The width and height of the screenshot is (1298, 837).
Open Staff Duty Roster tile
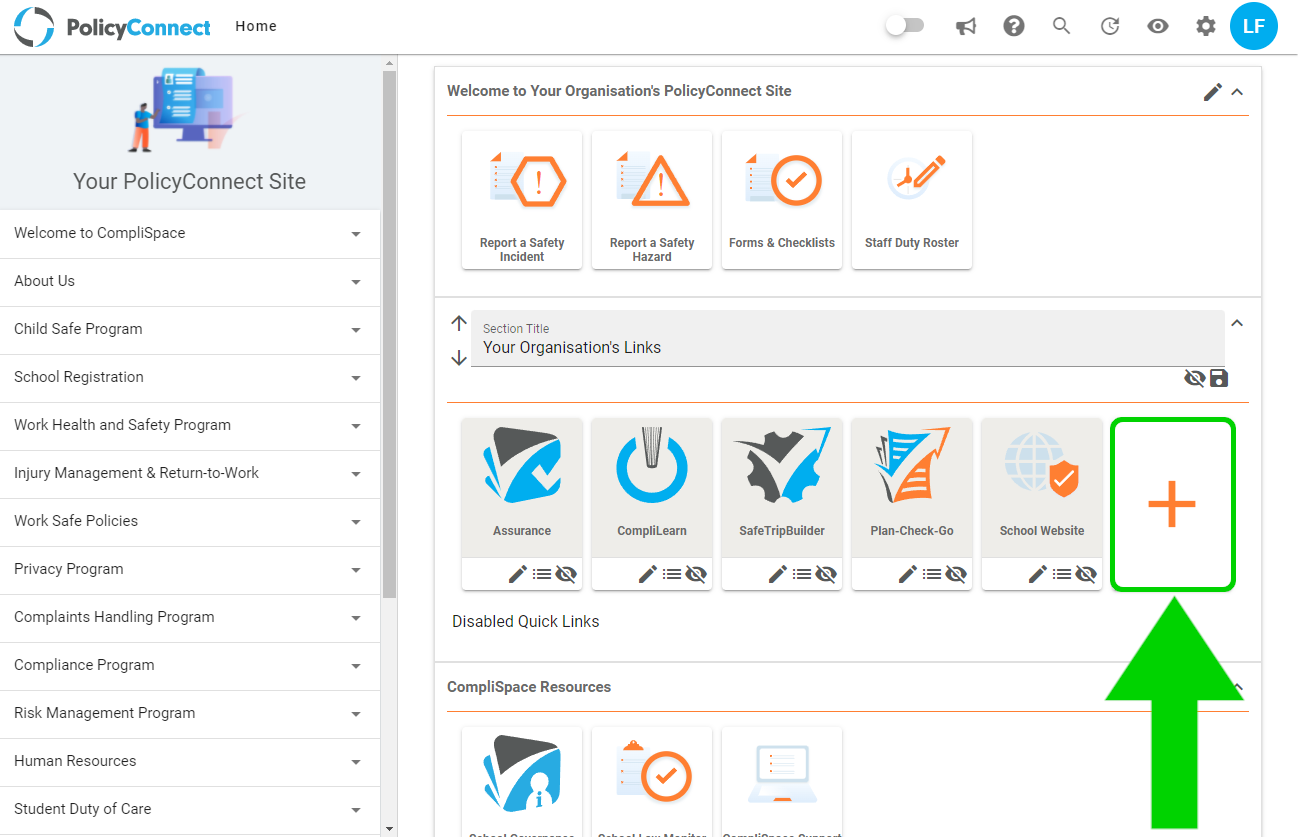point(912,200)
